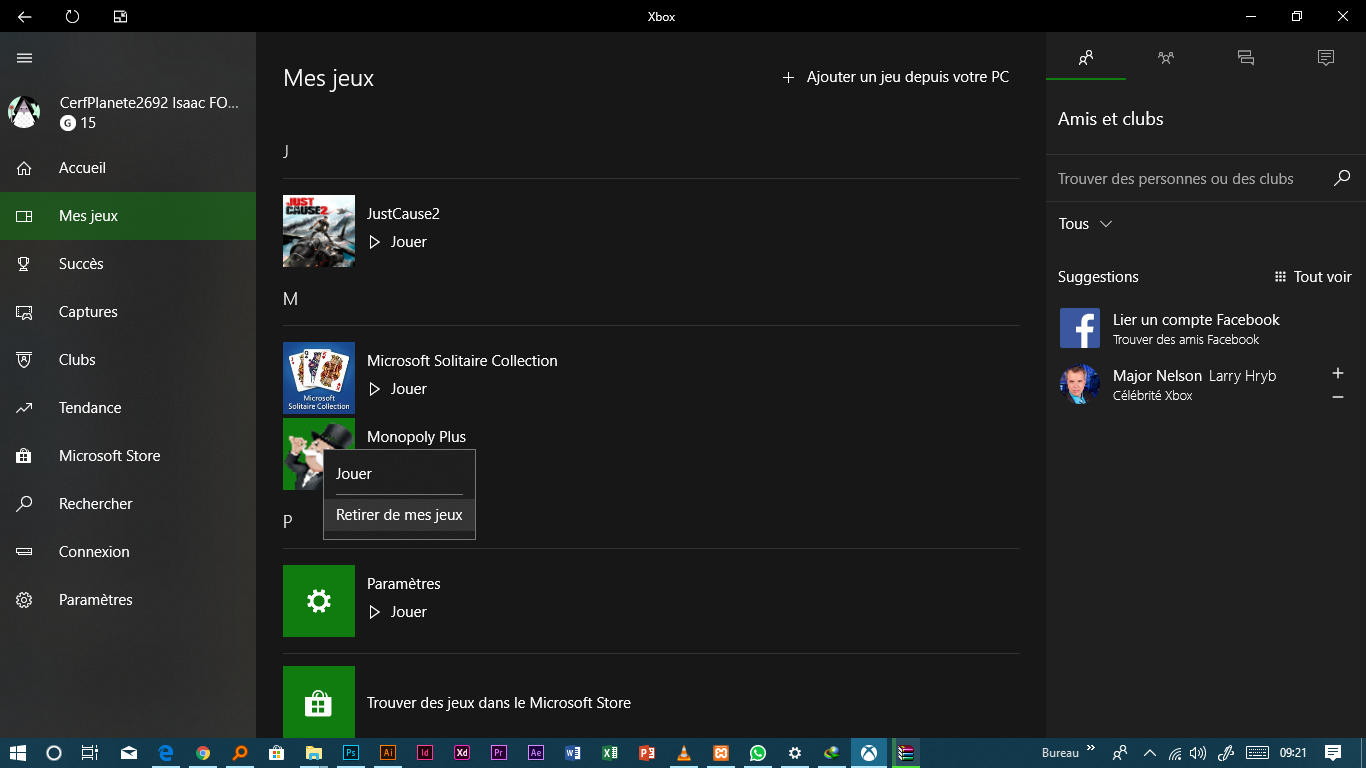
Task: Switch to the parties tab icon
Action: click(1166, 58)
